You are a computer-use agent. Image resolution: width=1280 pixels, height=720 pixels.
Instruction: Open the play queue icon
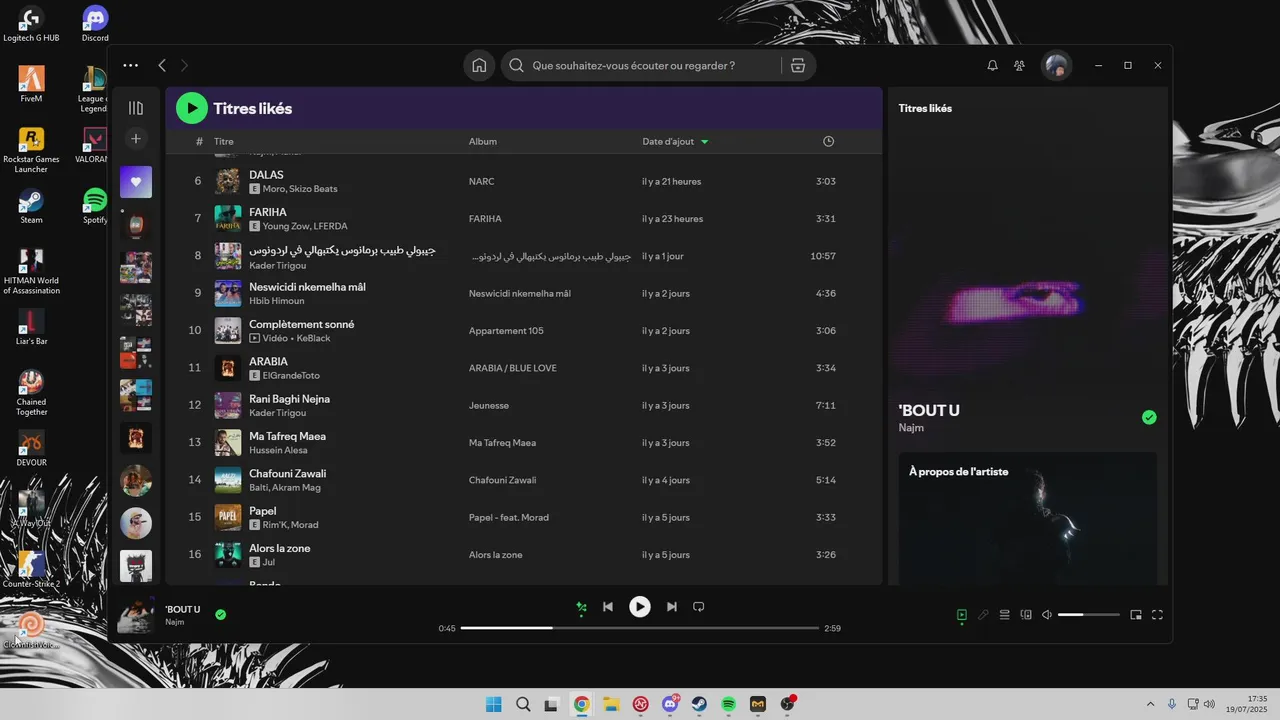[1005, 615]
